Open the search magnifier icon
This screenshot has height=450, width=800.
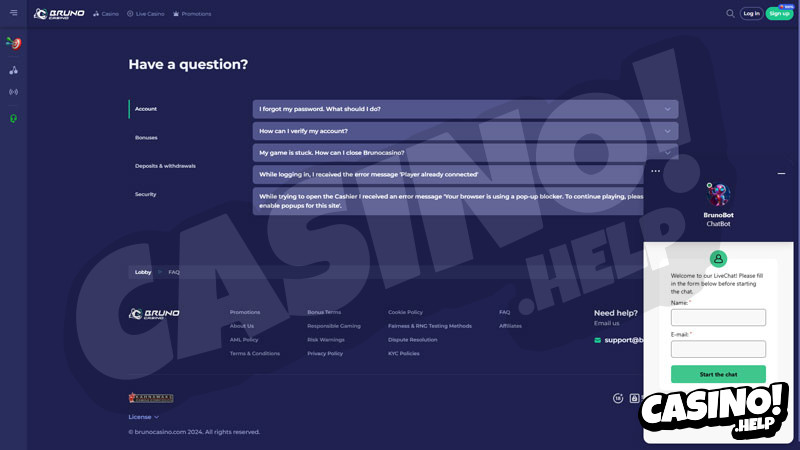pyautogui.click(x=730, y=14)
